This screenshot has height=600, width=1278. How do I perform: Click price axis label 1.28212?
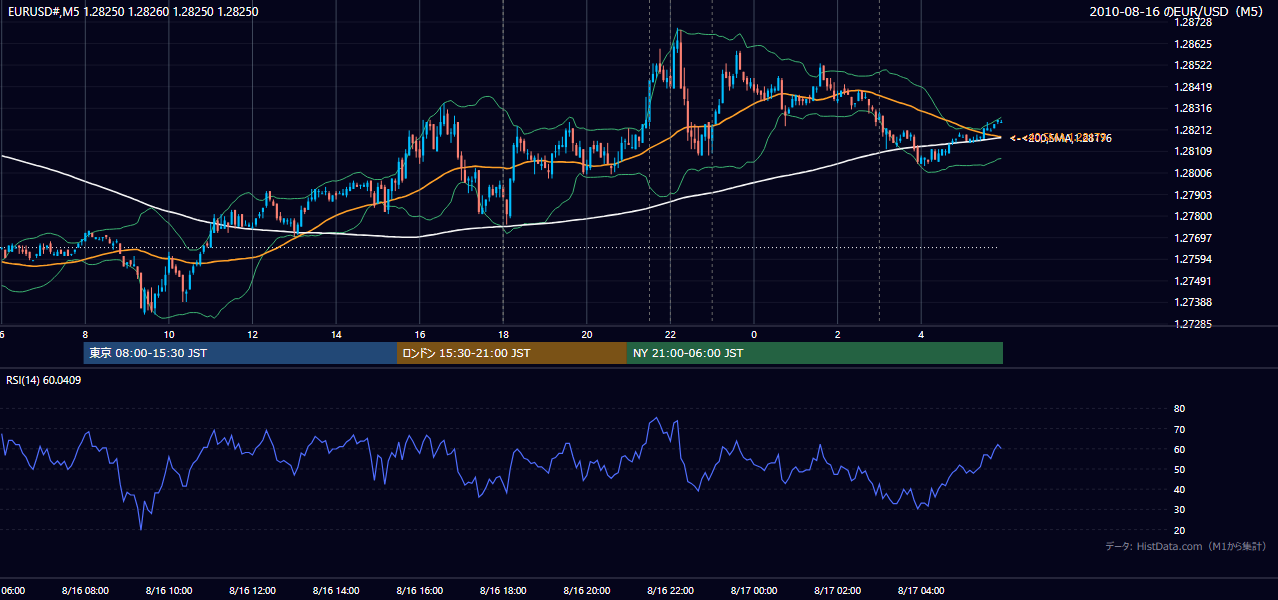1194,130
